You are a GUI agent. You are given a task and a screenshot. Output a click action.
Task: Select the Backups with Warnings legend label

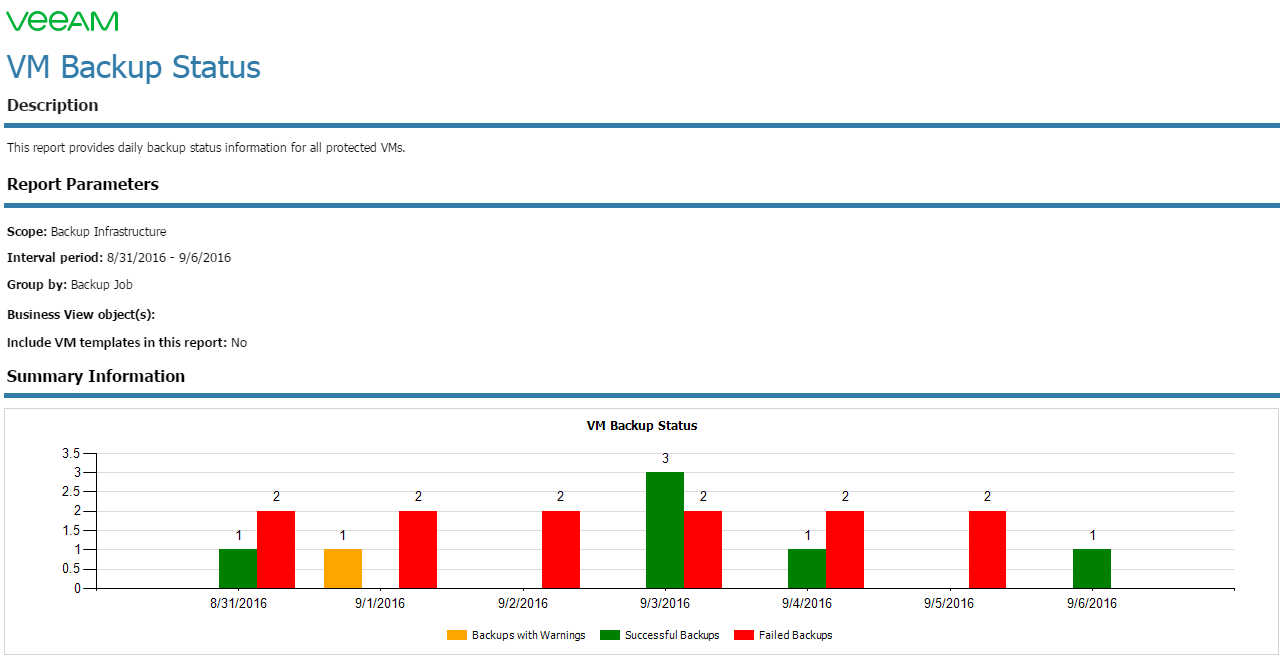pyautogui.click(x=529, y=635)
